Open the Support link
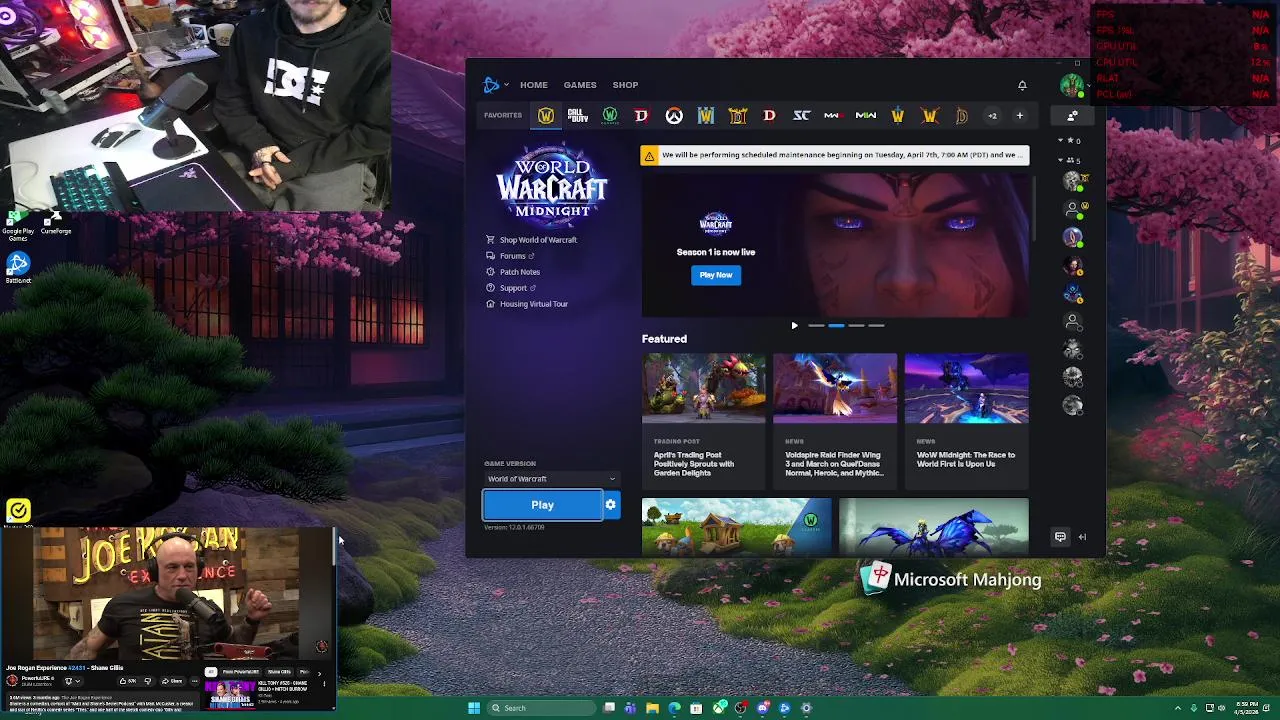This screenshot has height=720, width=1280. [x=511, y=288]
